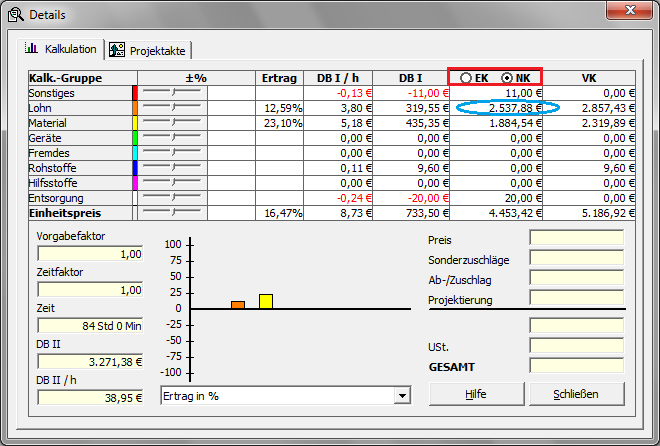Click the Kalk.-Gruppe column header
This screenshot has width=660, height=446.
click(82, 78)
